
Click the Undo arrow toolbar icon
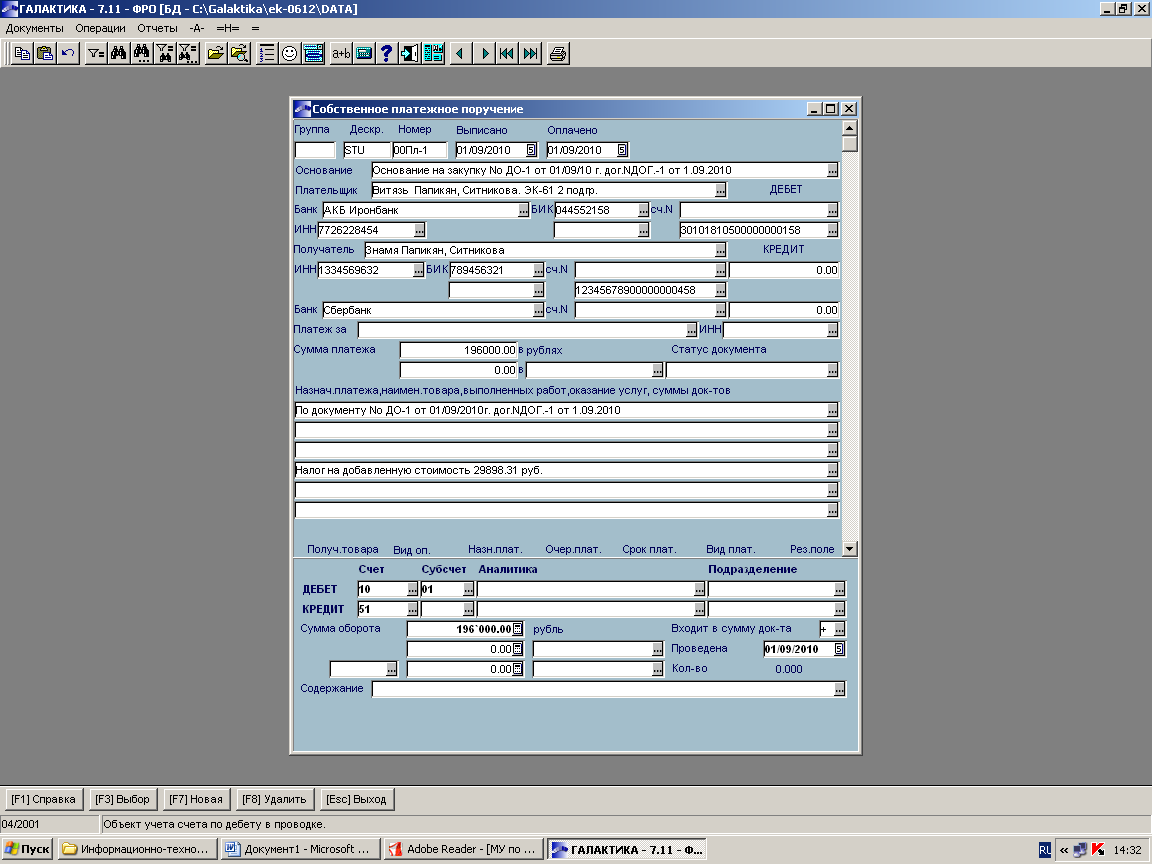coord(68,54)
